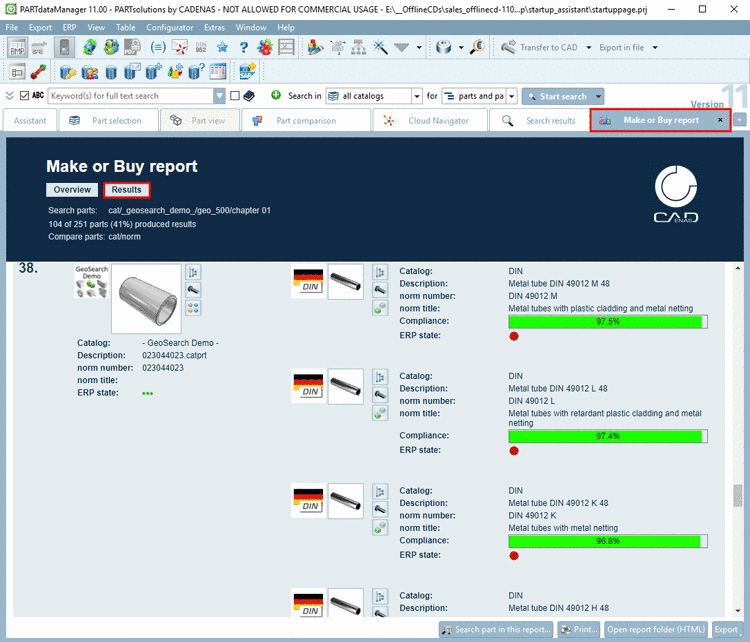
Task: Click the red puzzle piece toolbar icon
Action: pyautogui.click(x=265, y=47)
